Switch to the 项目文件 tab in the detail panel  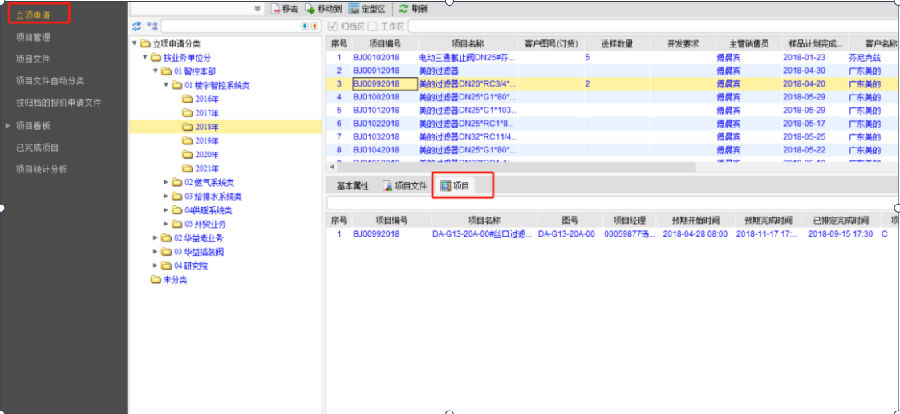(405, 186)
